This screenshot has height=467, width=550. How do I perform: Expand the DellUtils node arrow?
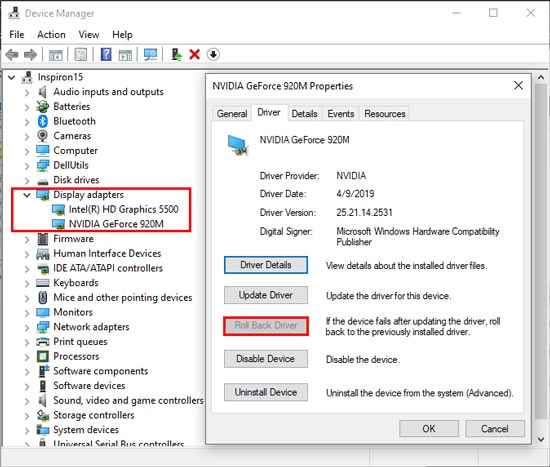27,166
